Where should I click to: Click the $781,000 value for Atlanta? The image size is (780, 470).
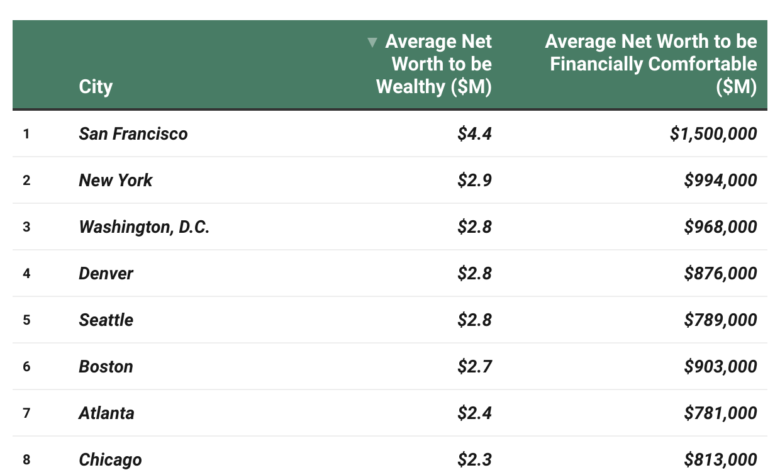pos(720,413)
